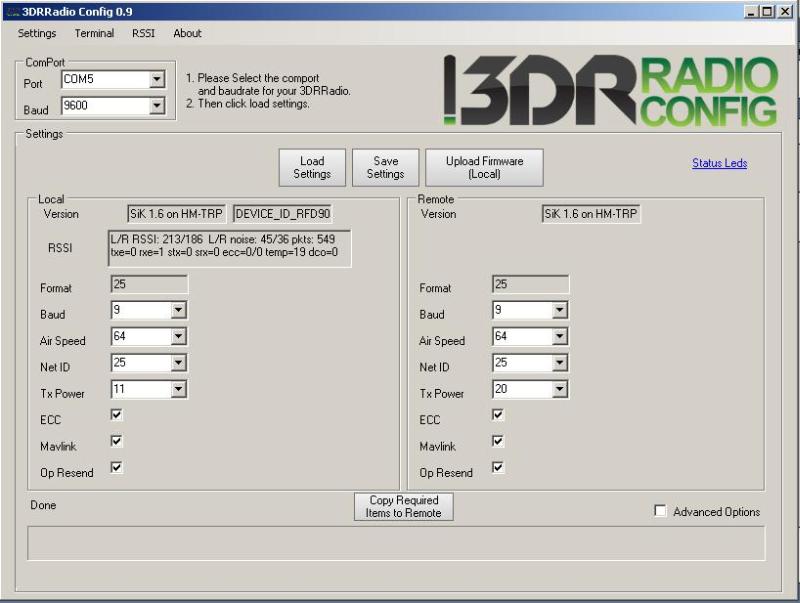Open the Terminal menu
Image resolution: width=800 pixels, height=603 pixels.
tap(94, 33)
